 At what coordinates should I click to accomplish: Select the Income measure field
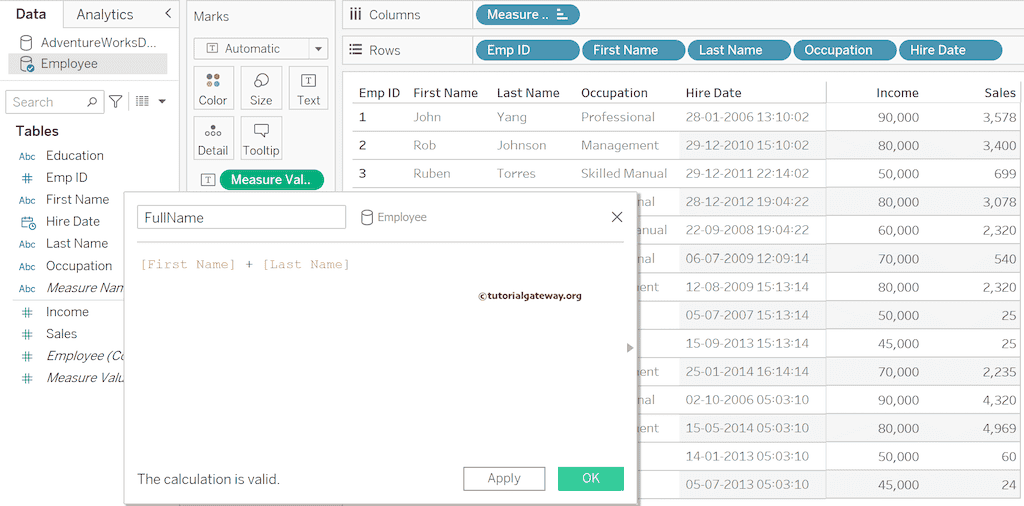(x=67, y=312)
